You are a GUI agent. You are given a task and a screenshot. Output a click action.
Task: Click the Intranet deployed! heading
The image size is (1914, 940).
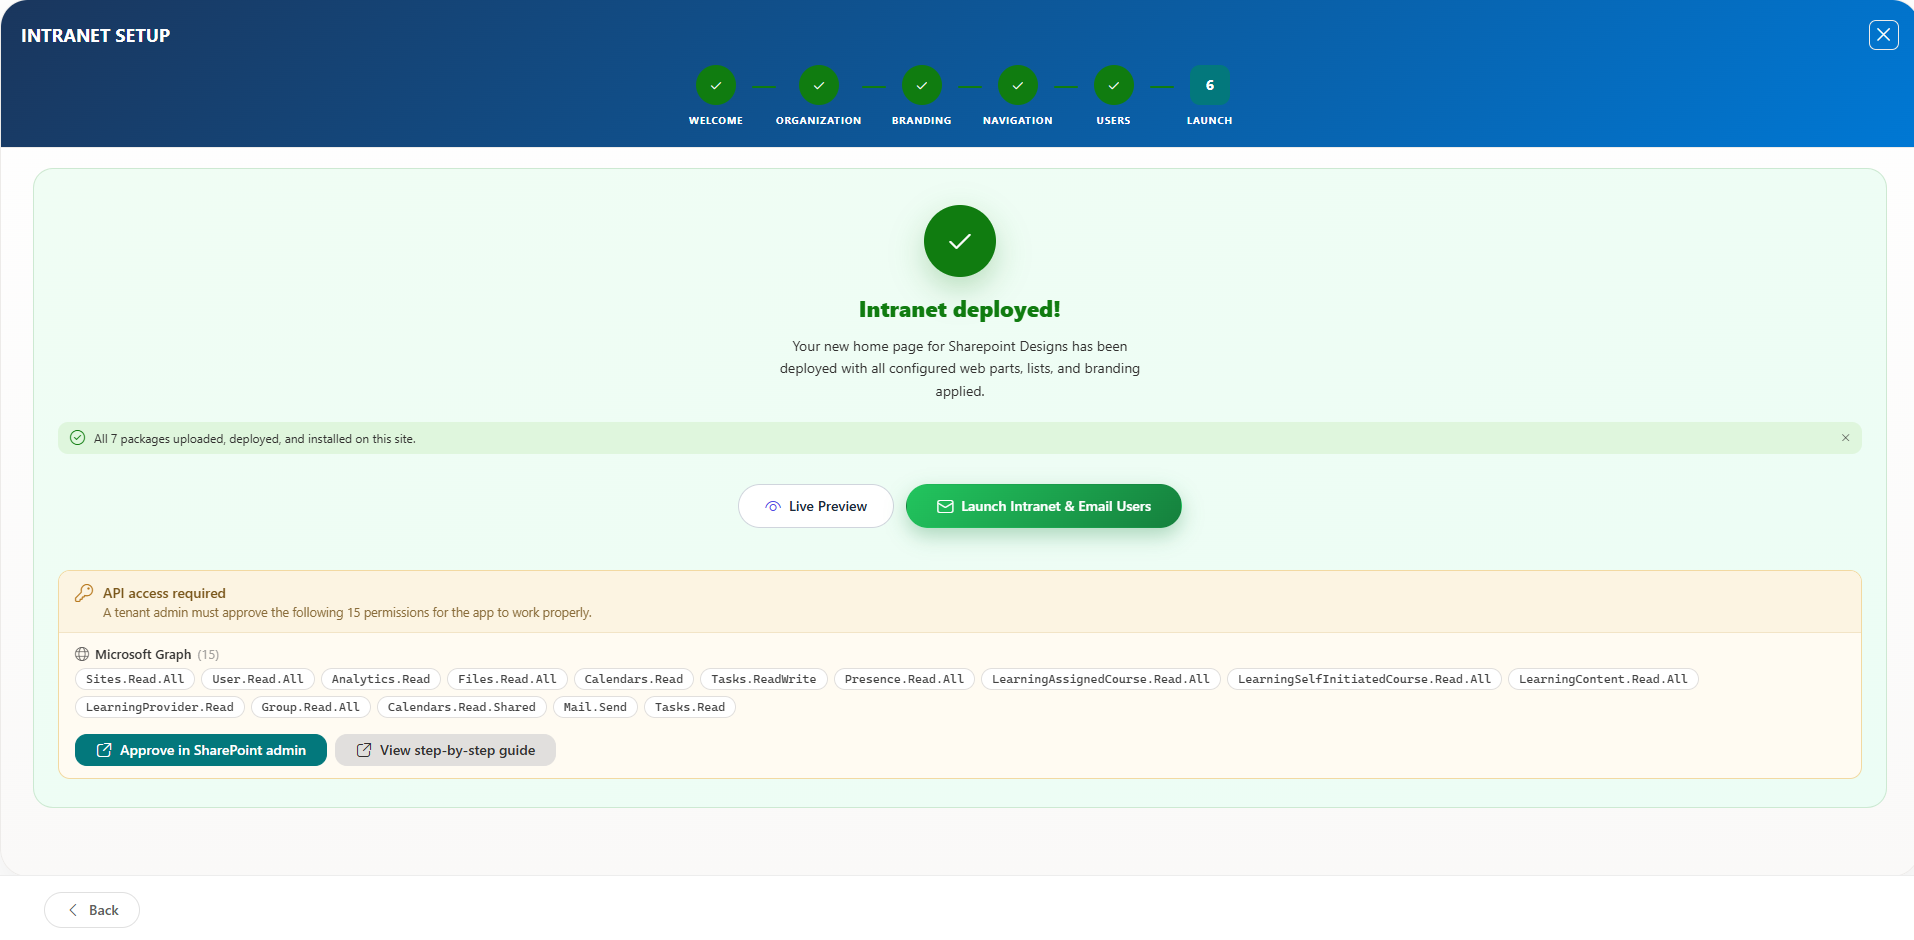click(x=960, y=309)
